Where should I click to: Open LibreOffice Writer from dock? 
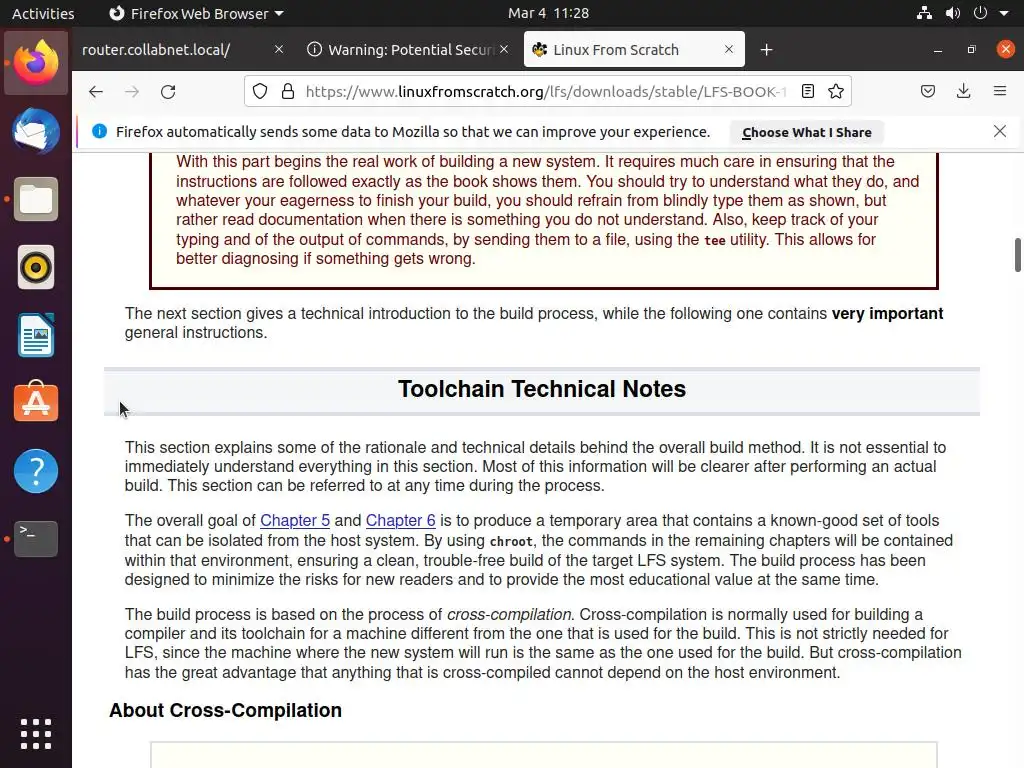click(x=36, y=335)
